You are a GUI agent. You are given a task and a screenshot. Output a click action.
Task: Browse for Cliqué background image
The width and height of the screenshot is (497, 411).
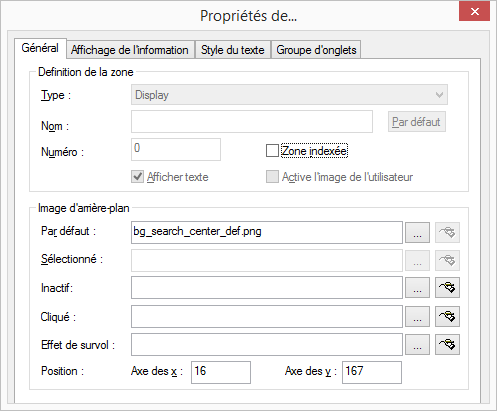coord(417,316)
